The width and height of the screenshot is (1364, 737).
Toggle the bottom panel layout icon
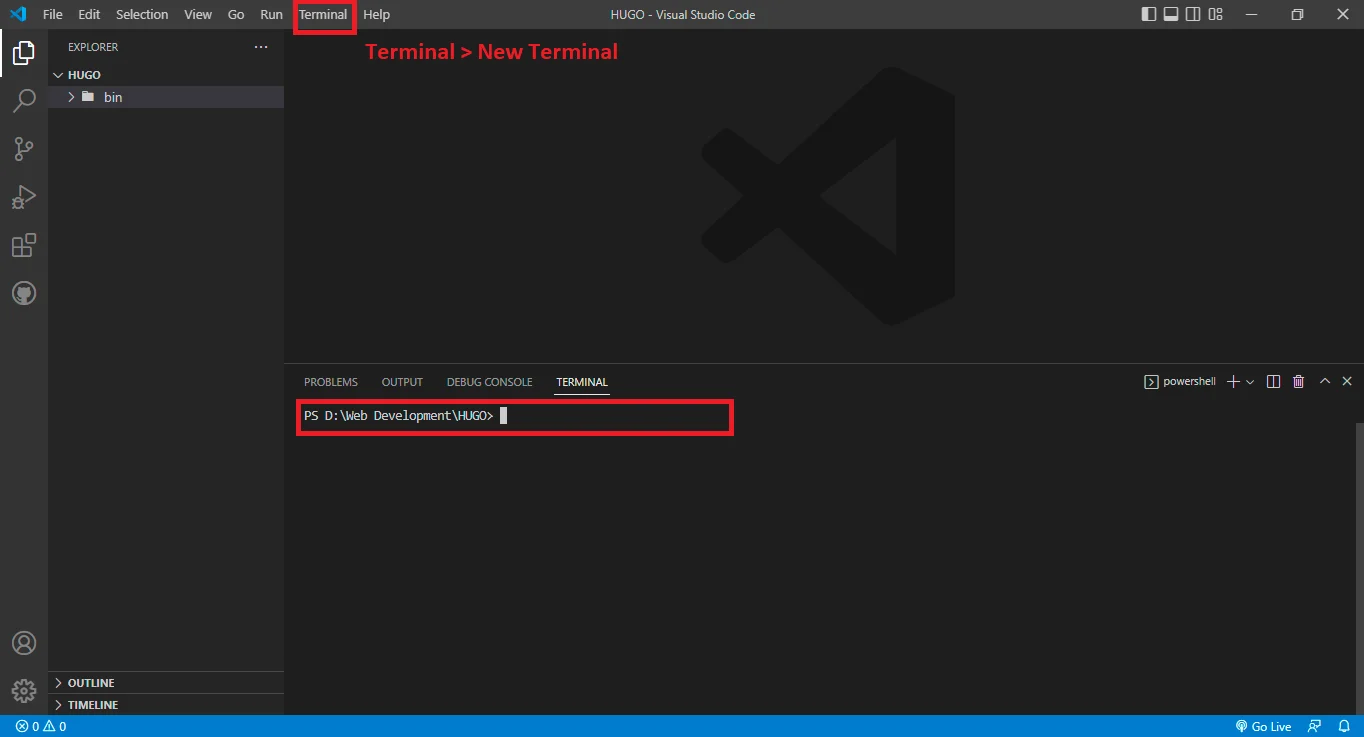tap(1172, 14)
